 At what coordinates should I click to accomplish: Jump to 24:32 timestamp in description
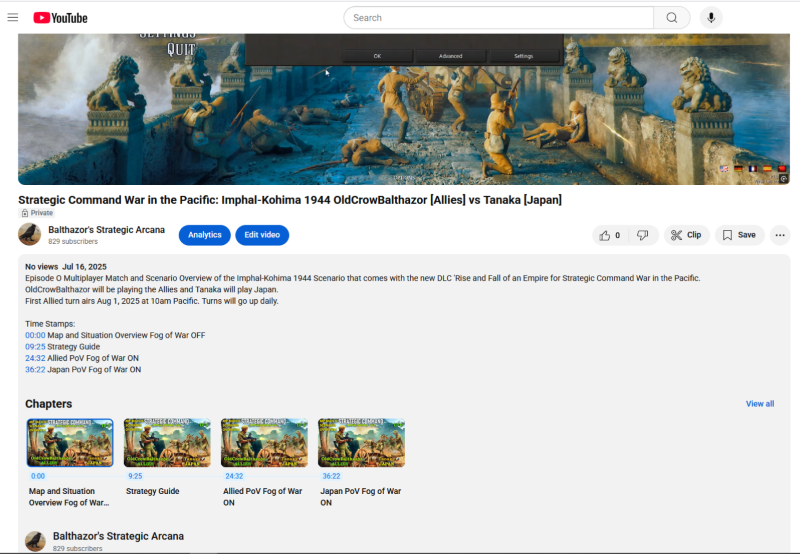pyautogui.click(x=35, y=358)
